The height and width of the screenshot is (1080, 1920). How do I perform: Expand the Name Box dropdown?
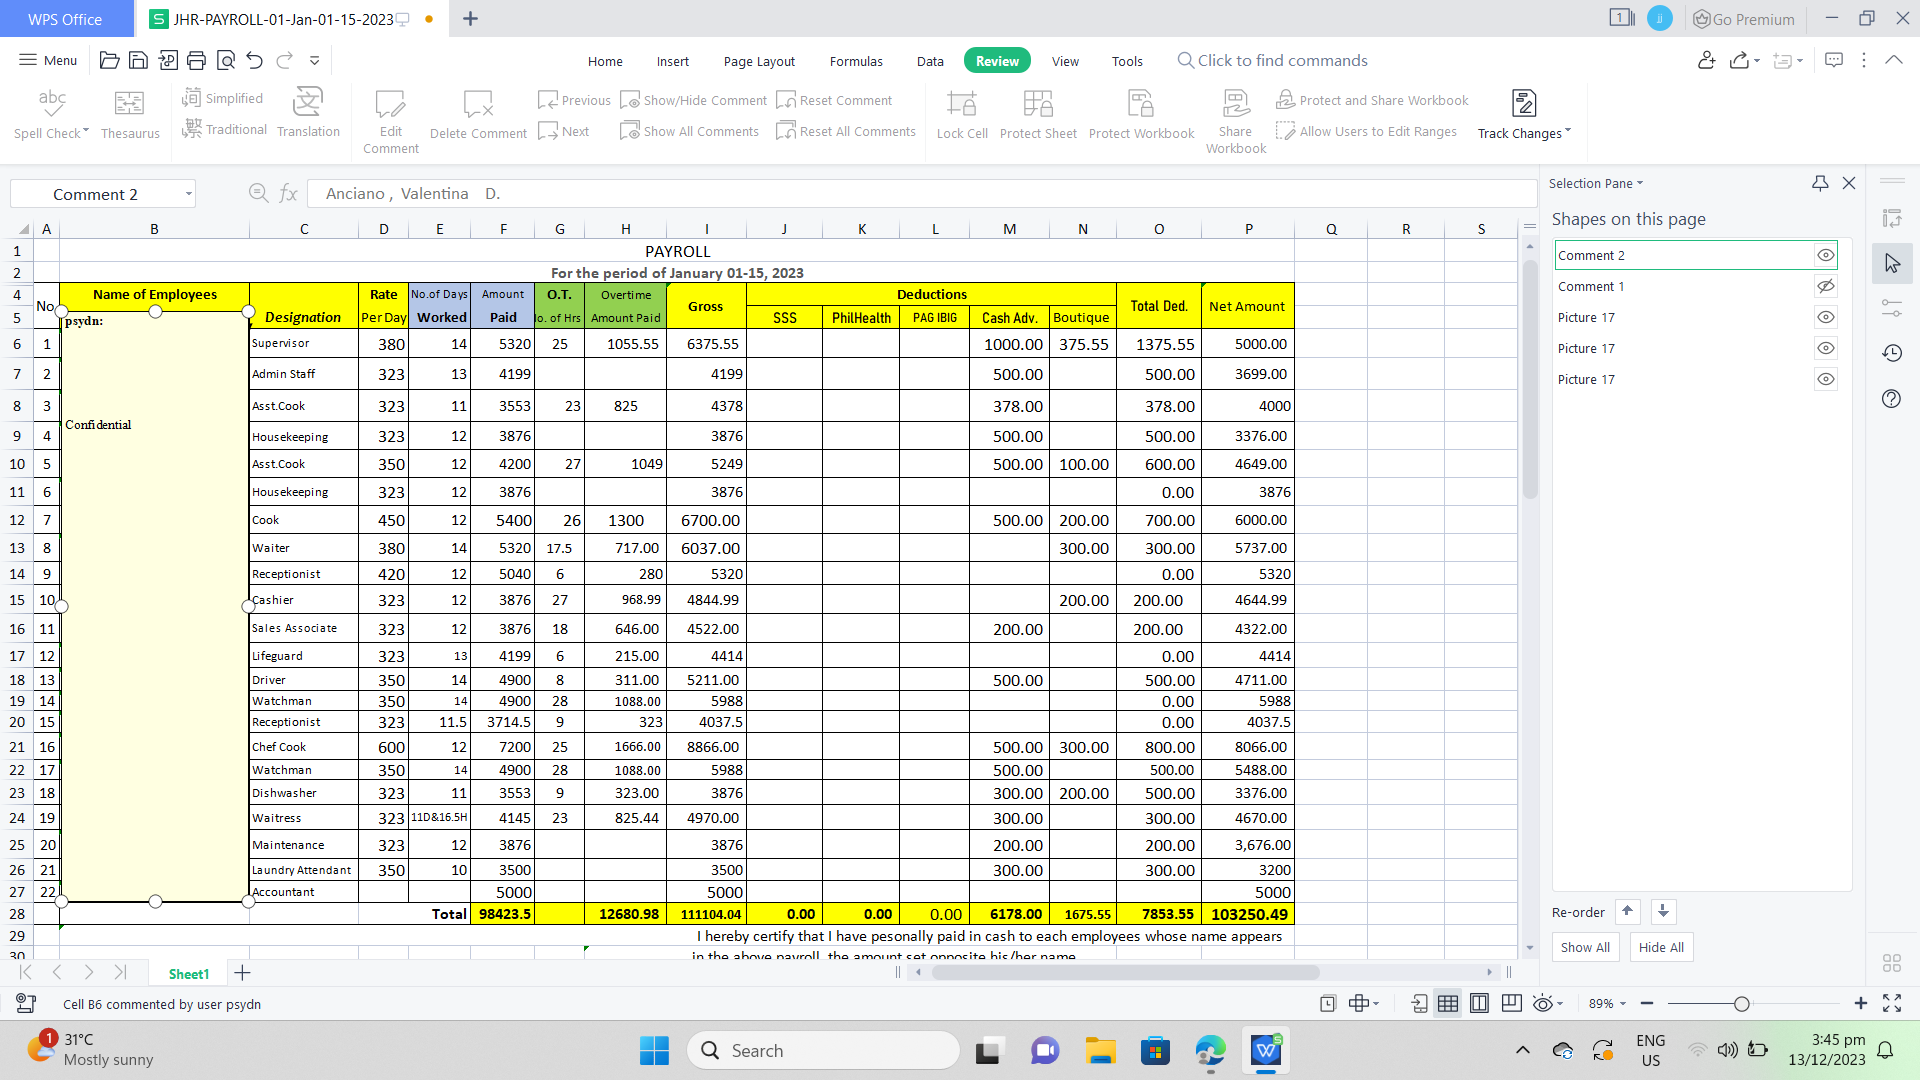coord(188,194)
